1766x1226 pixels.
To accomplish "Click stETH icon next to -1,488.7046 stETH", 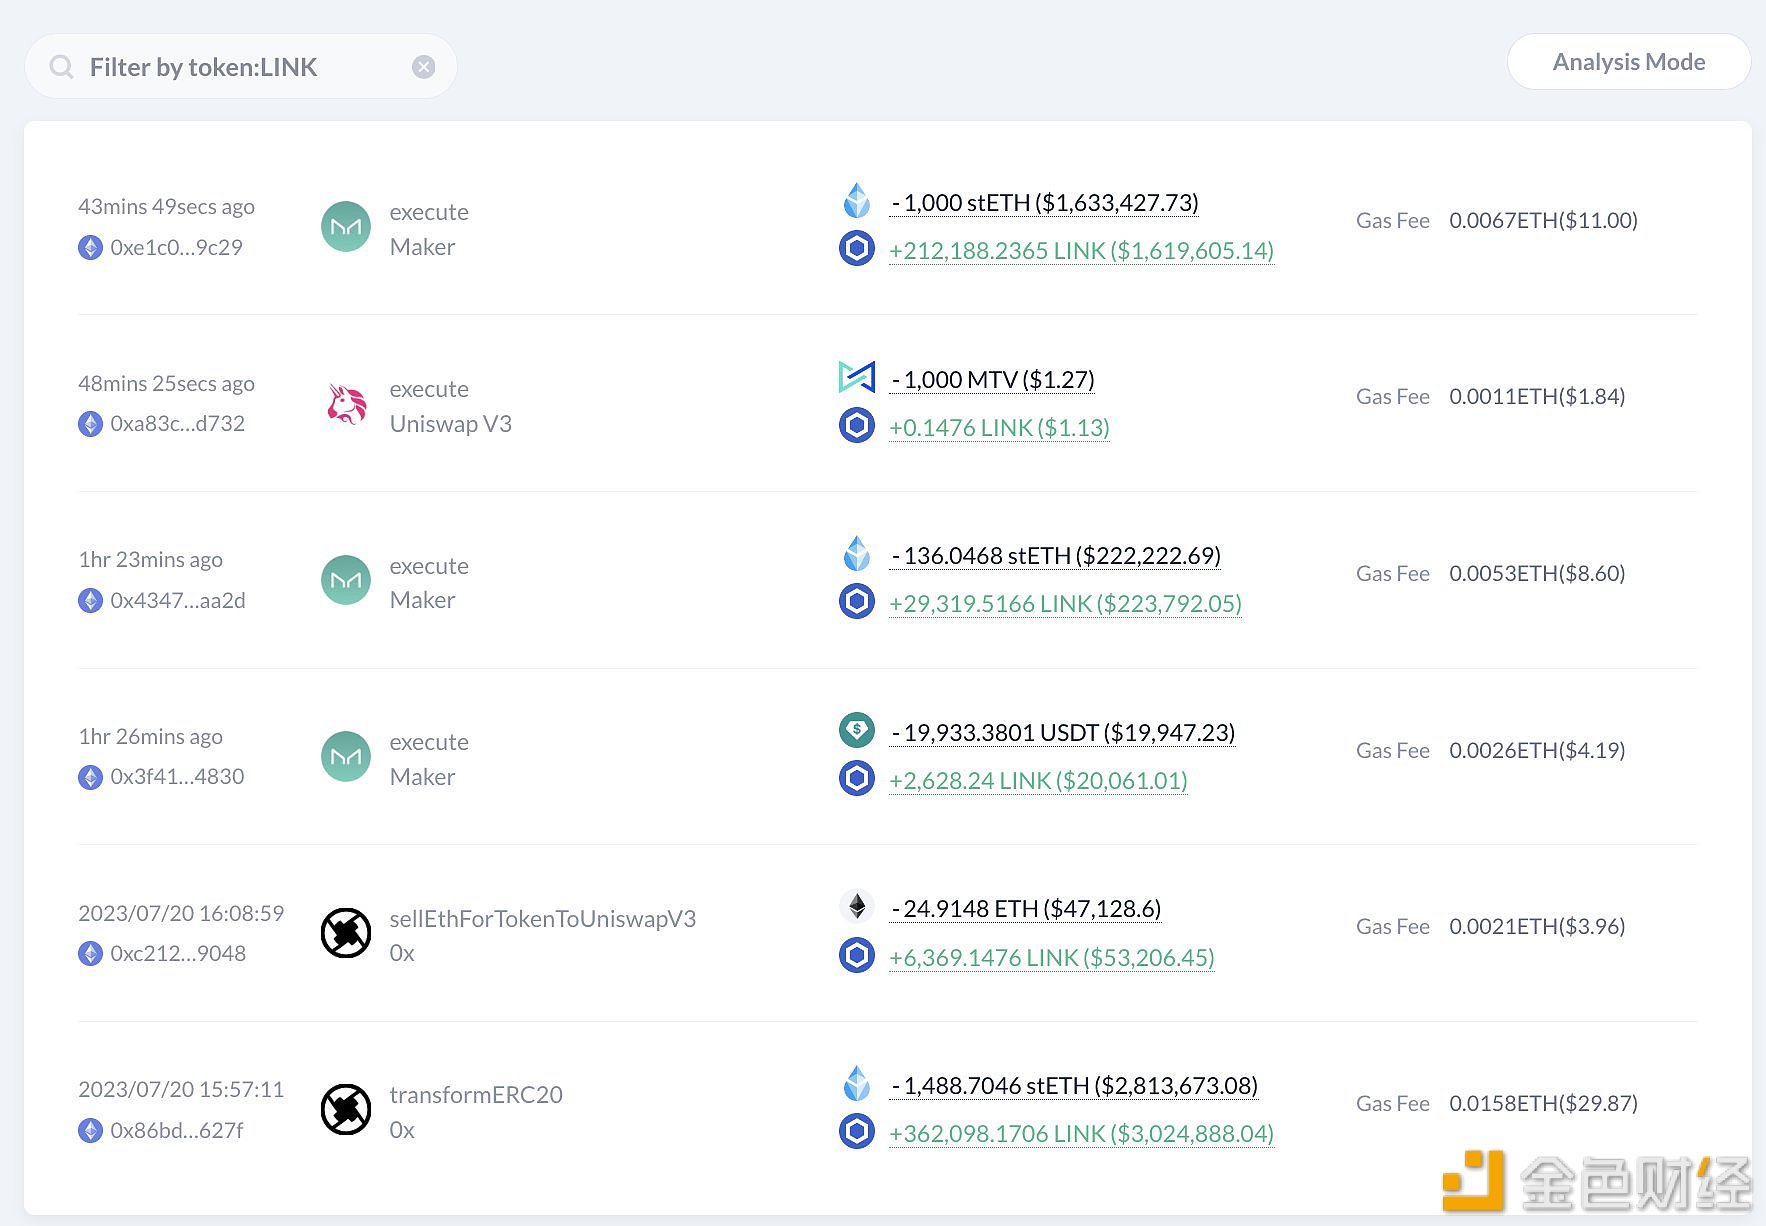I will coord(857,1083).
